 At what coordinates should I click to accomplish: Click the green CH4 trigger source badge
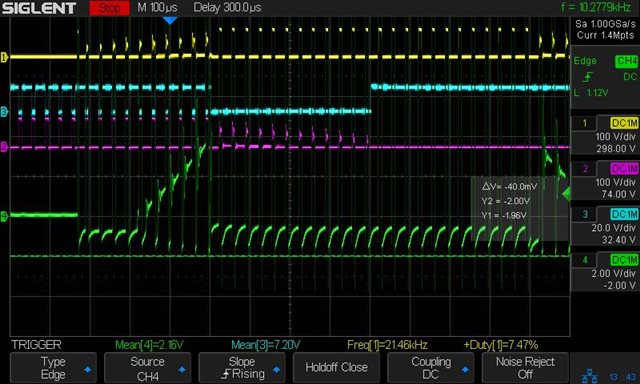[626, 61]
